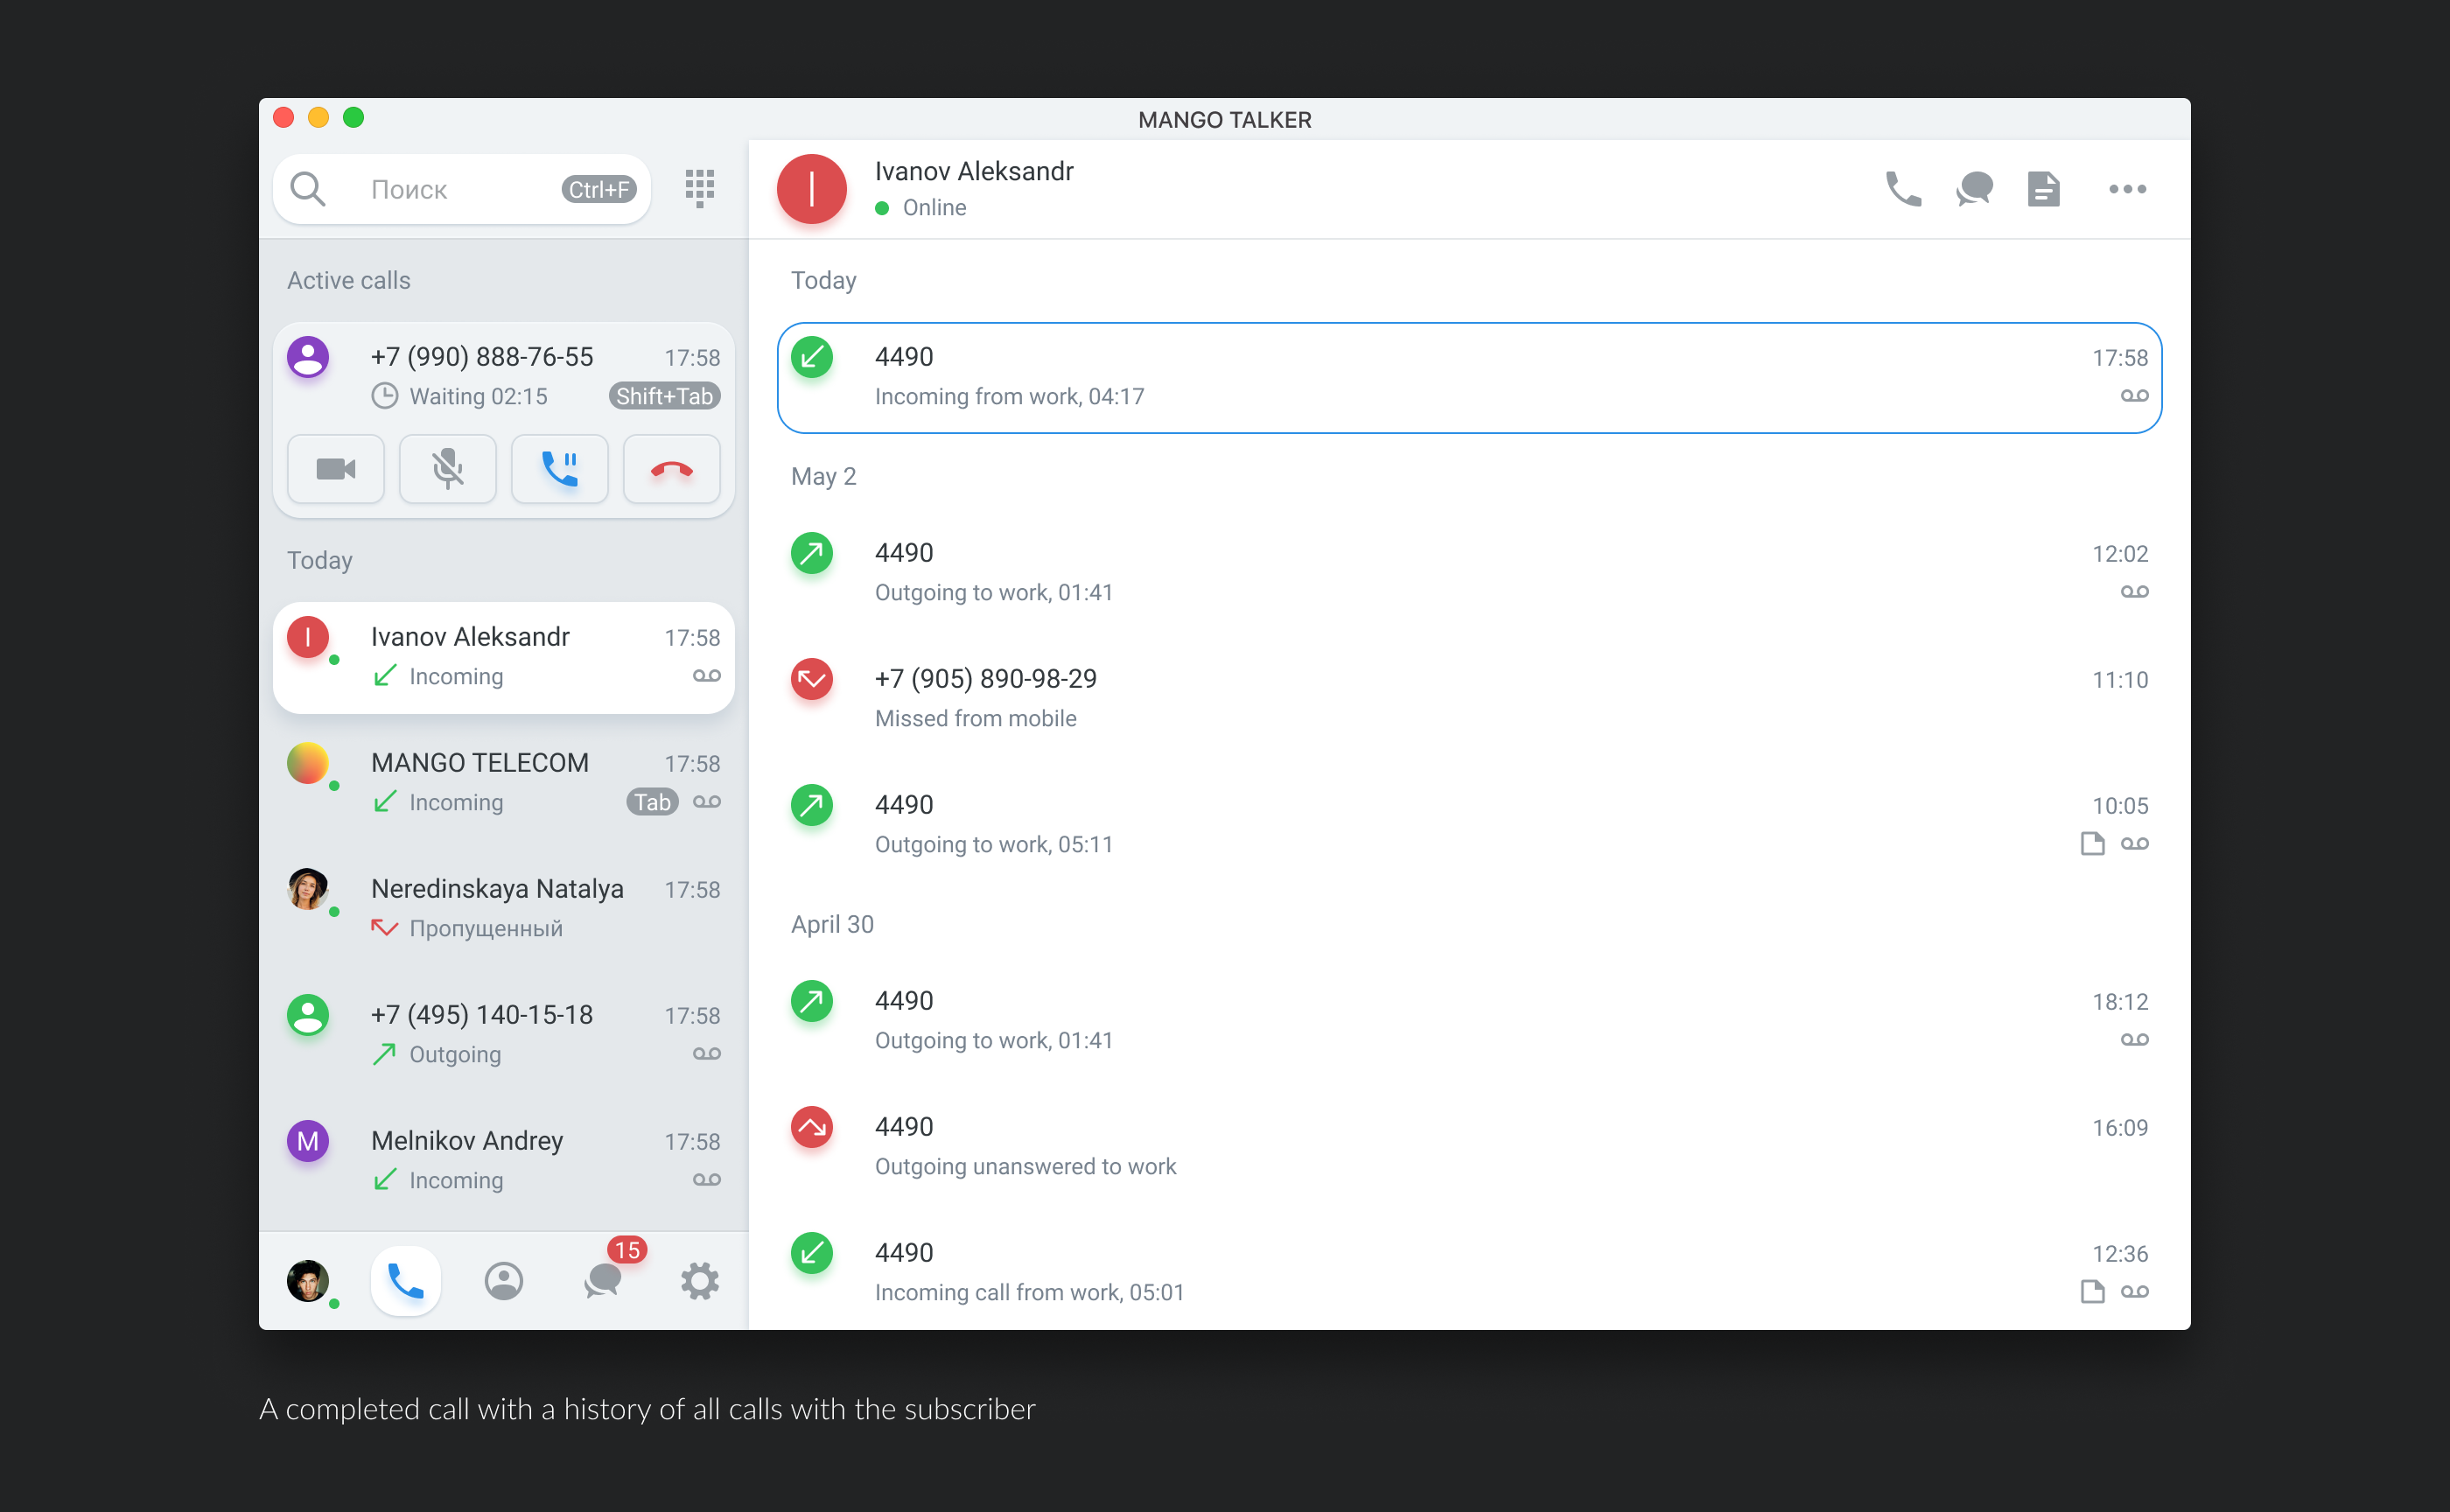The image size is (2450, 1512).
Task: Select the 17:58 incoming from work call
Action: coord(1469,377)
